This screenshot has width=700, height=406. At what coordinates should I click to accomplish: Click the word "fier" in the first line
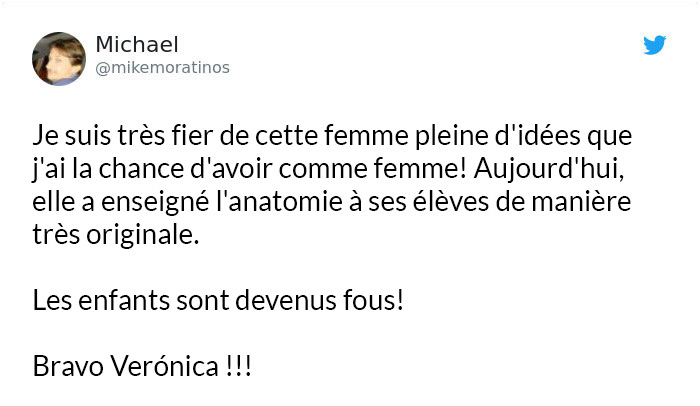click(192, 135)
